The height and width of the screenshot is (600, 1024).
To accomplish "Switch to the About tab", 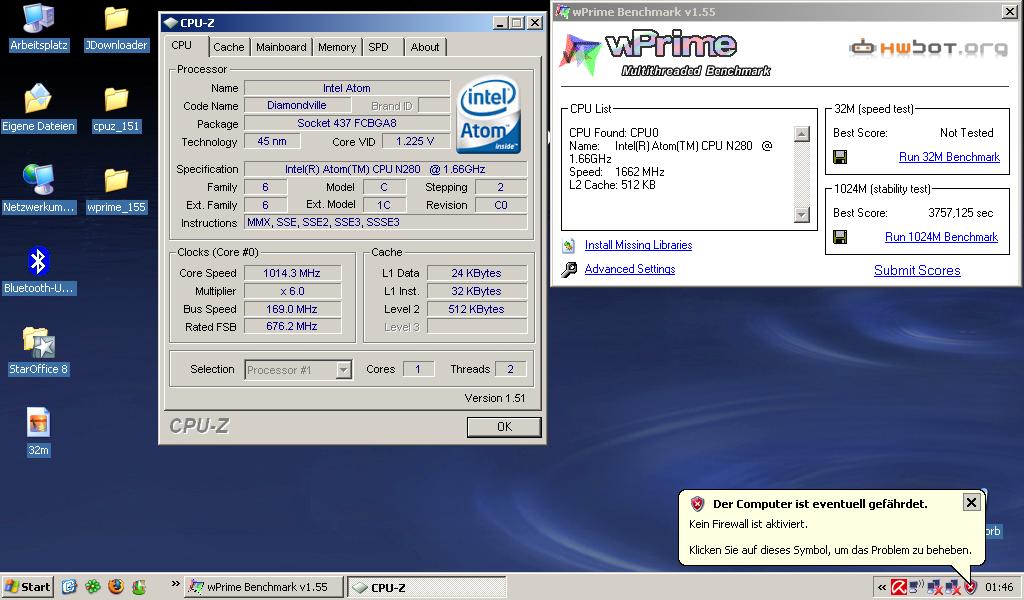I will tap(424, 47).
